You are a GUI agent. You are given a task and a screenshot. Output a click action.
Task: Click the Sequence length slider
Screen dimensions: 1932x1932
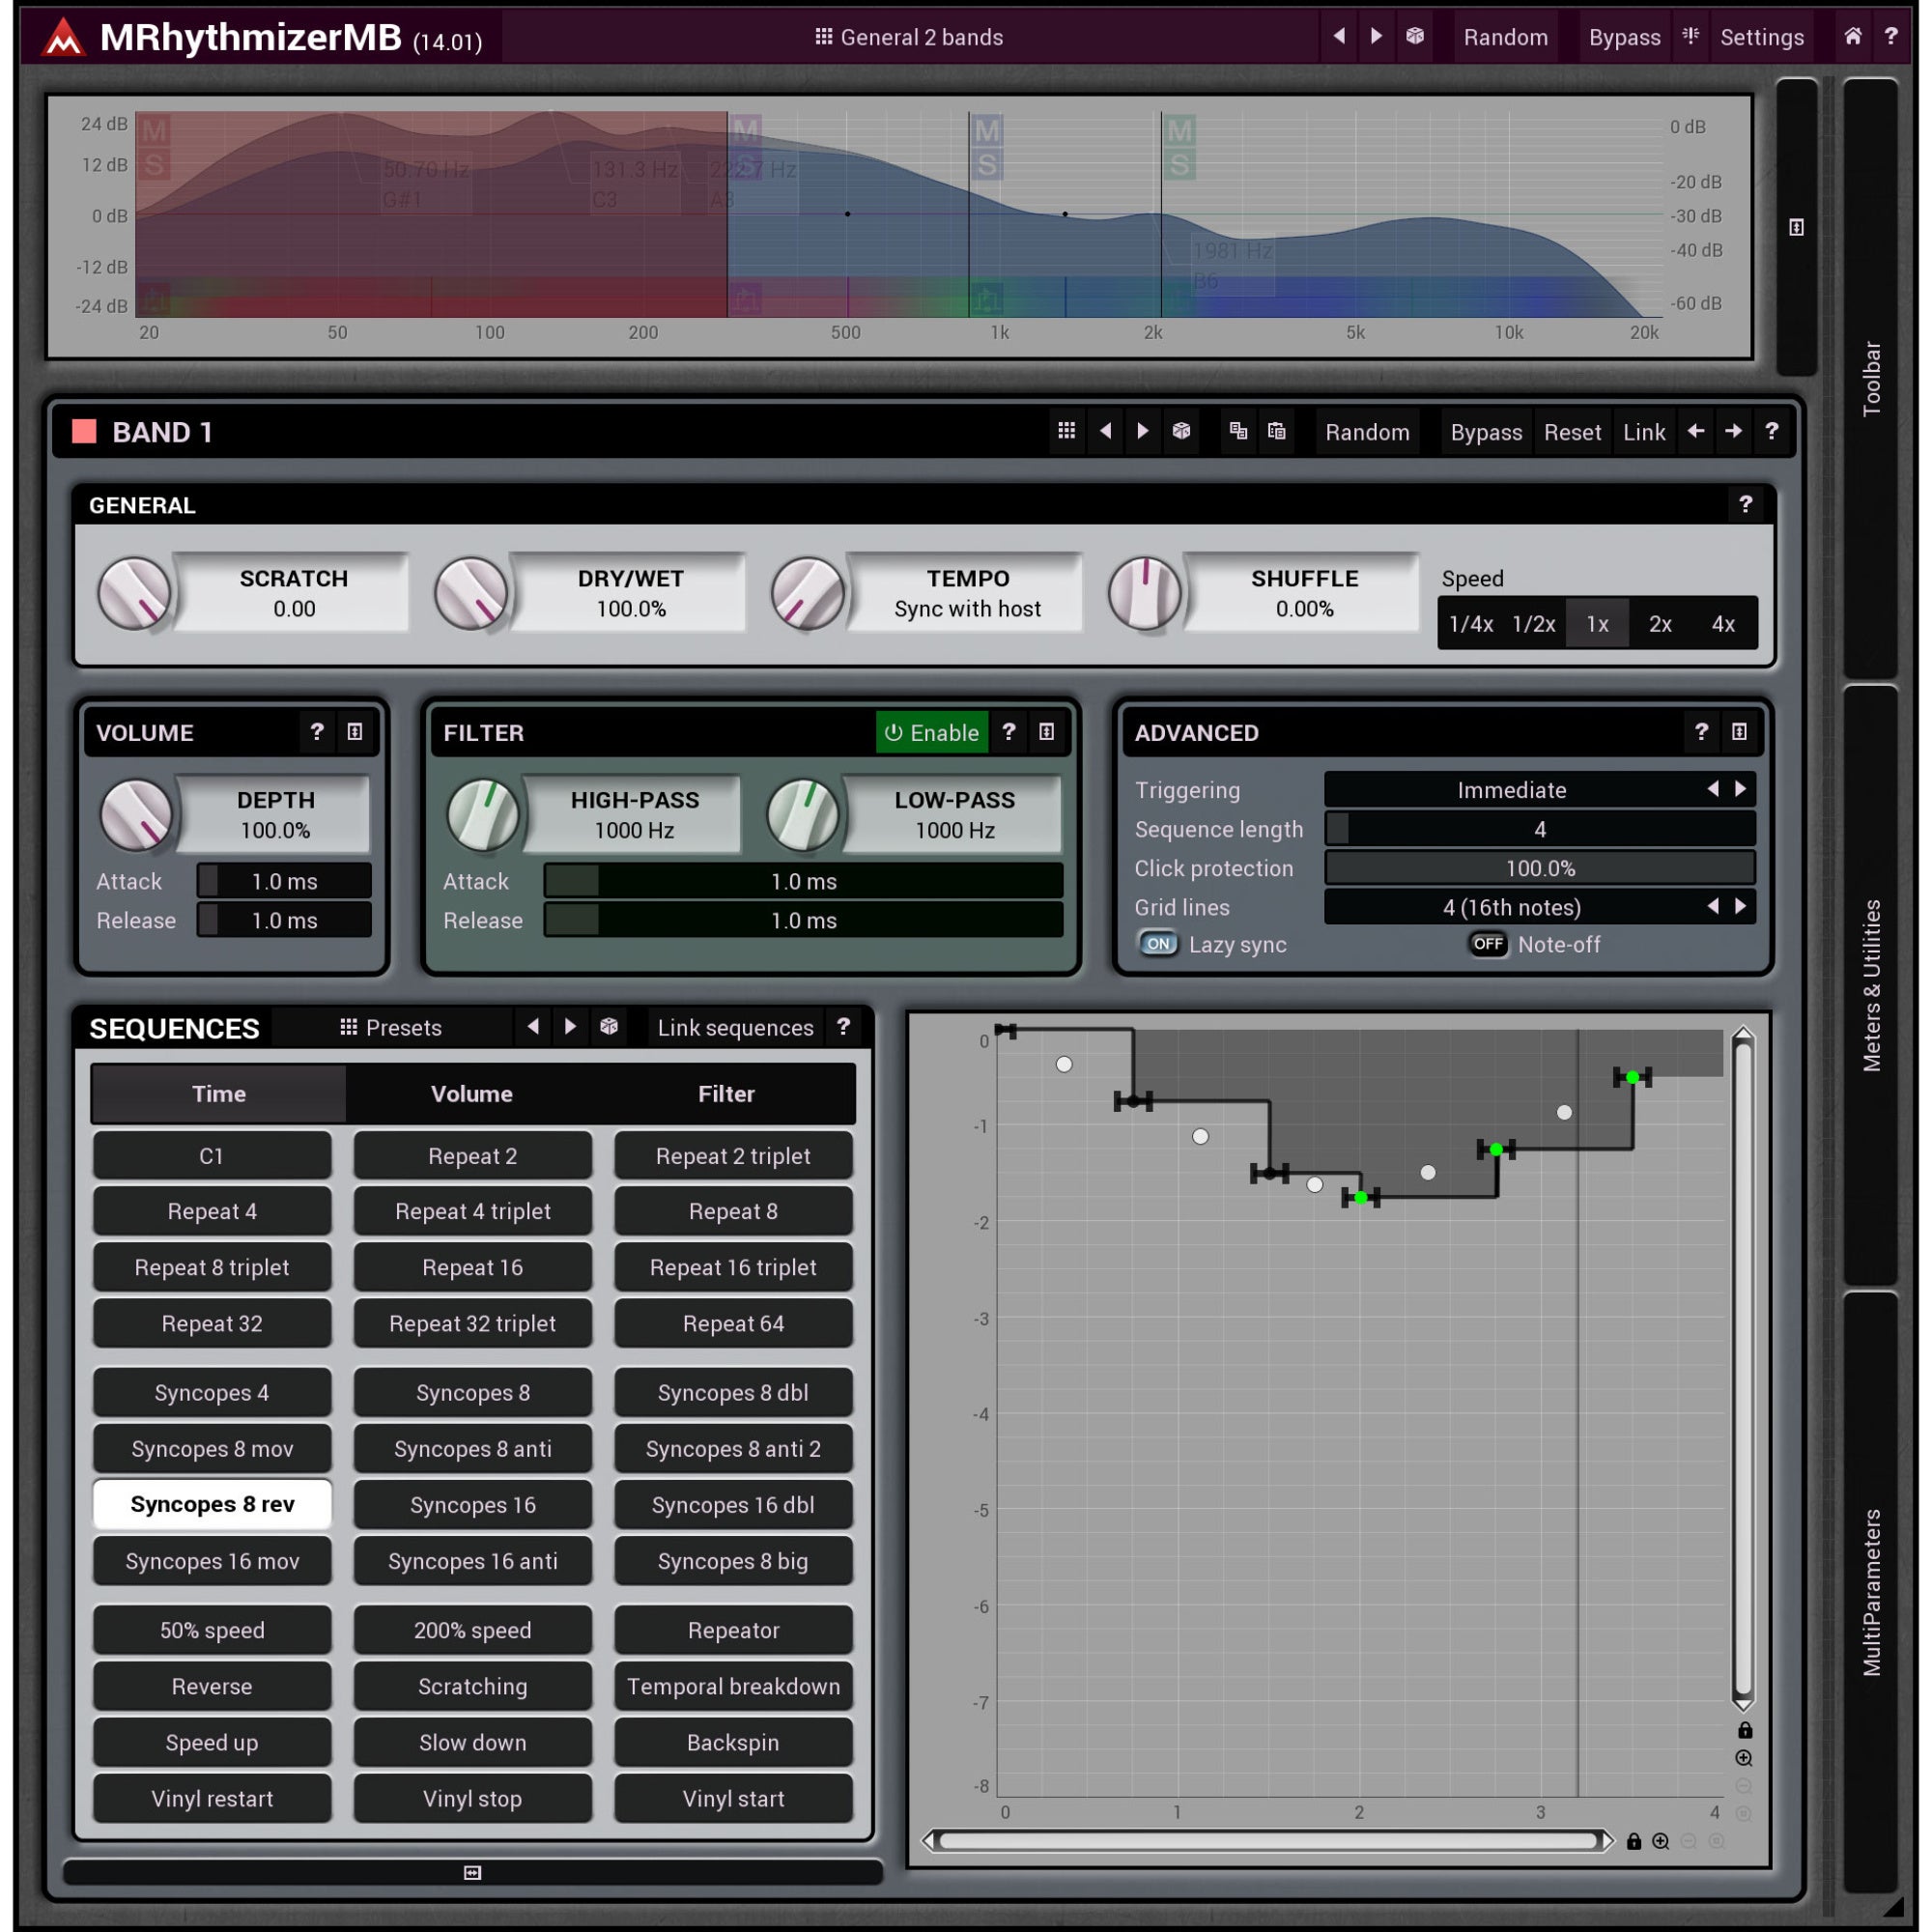click(1540, 829)
